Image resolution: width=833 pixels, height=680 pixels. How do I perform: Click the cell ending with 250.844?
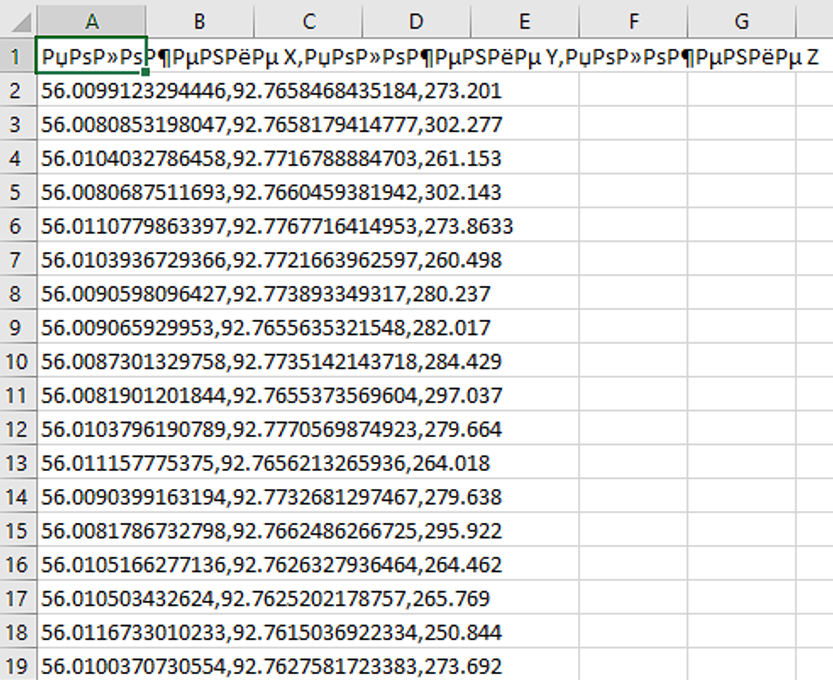click(91, 633)
